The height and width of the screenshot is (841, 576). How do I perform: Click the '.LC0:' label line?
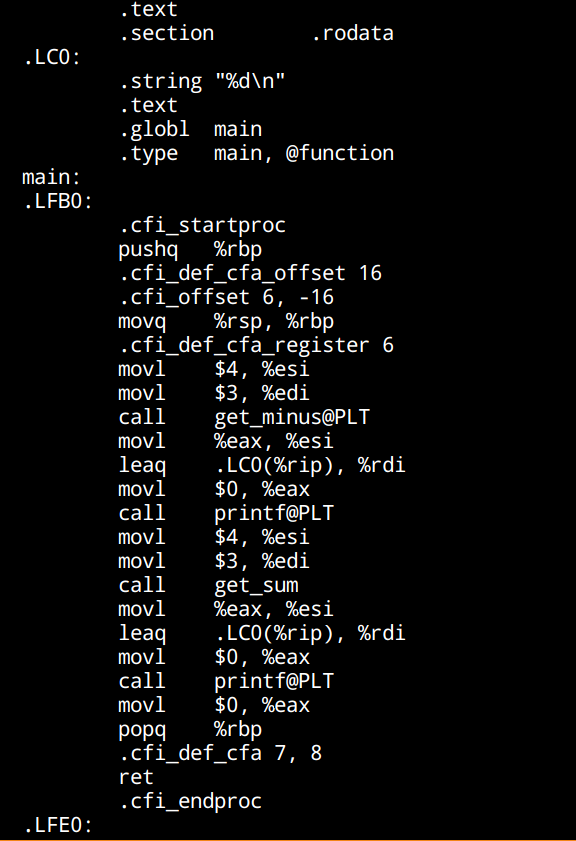[52, 57]
